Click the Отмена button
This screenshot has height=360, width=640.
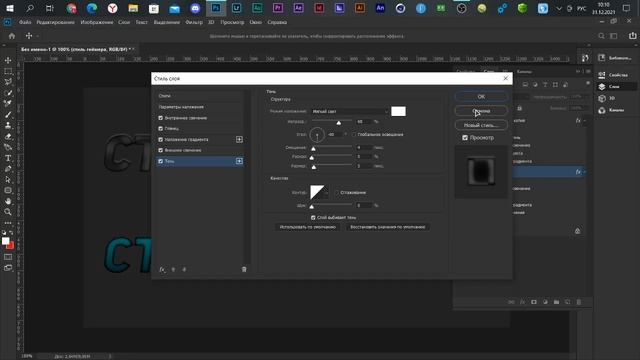(x=481, y=111)
